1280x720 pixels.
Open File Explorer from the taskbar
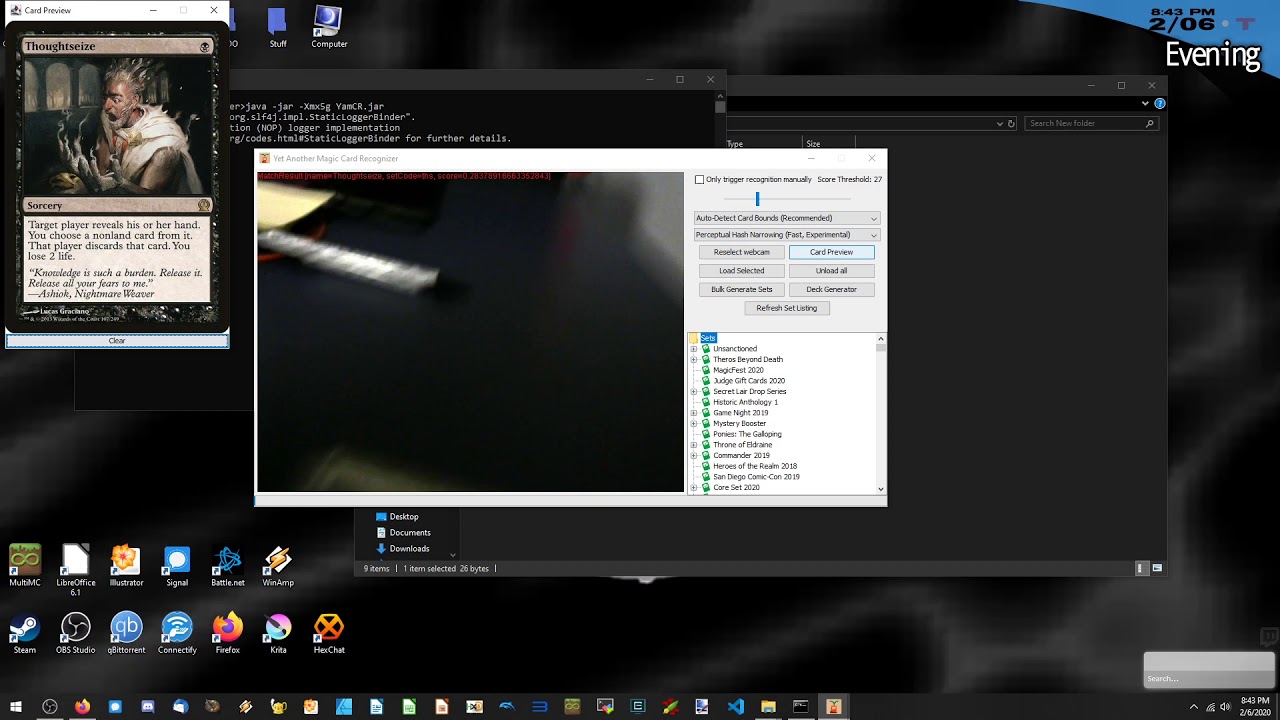pos(768,707)
